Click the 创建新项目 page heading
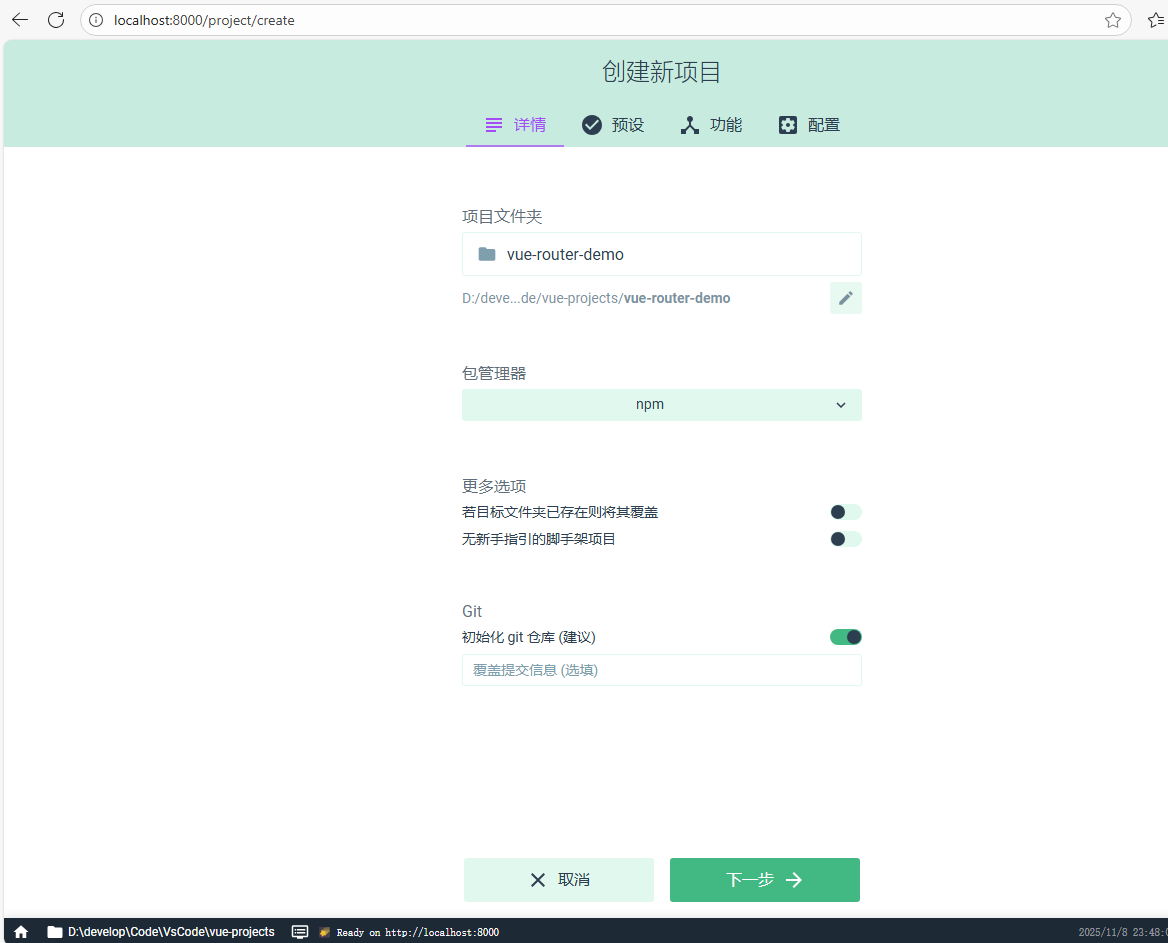 click(x=661, y=72)
